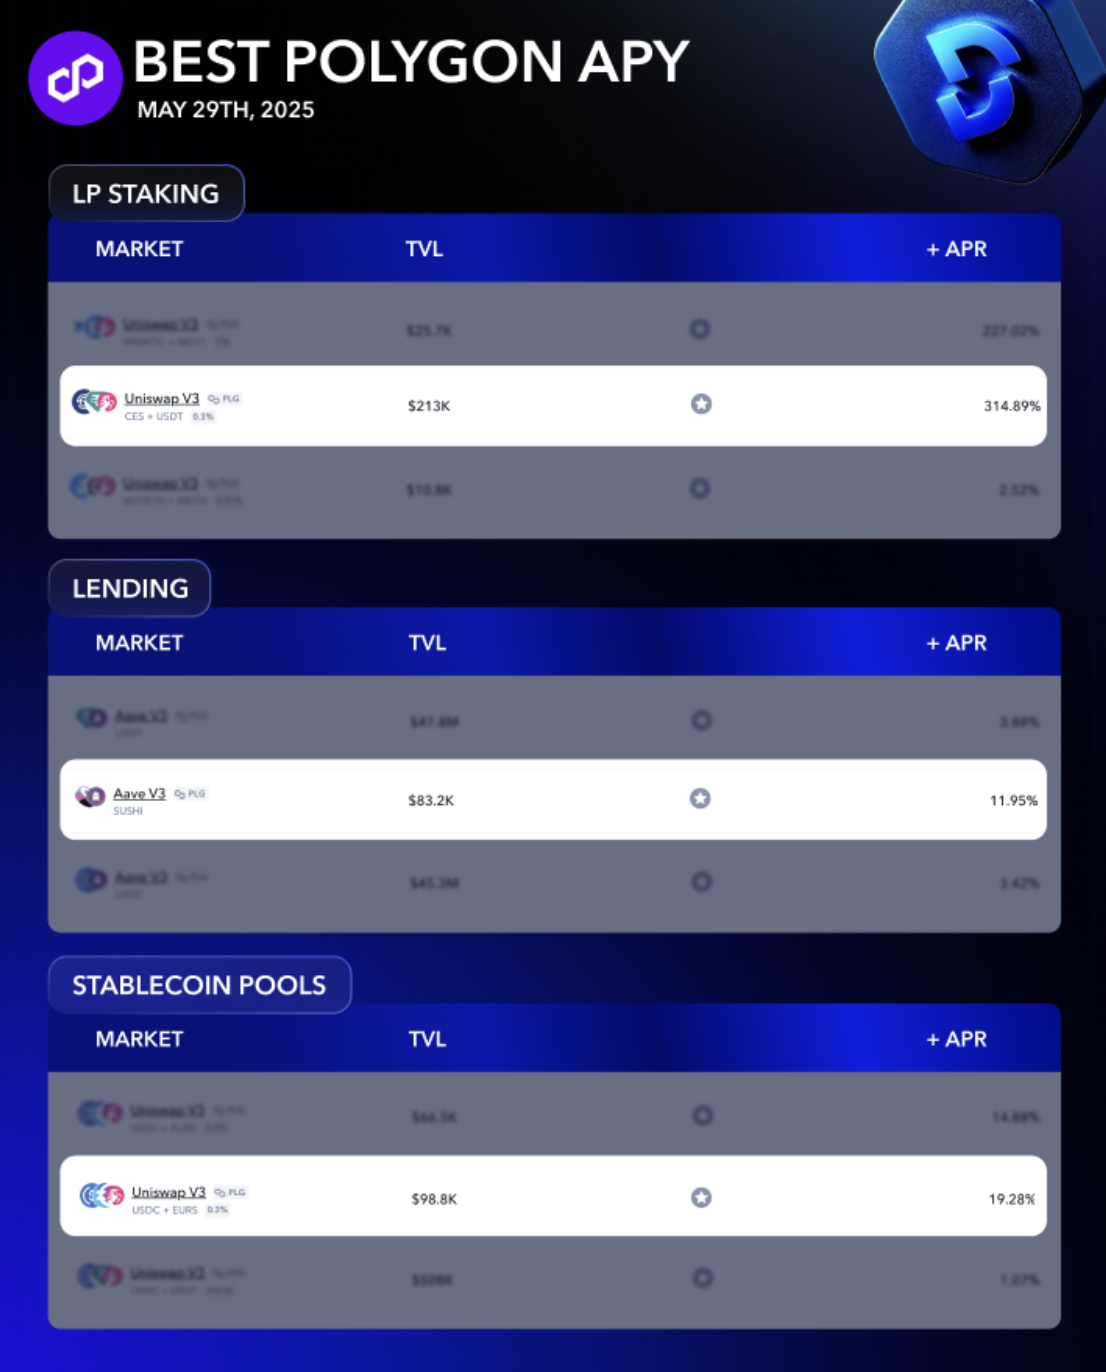Open Uniswap V3 USDC + EURS link
The width and height of the screenshot is (1106, 1372).
point(168,1192)
